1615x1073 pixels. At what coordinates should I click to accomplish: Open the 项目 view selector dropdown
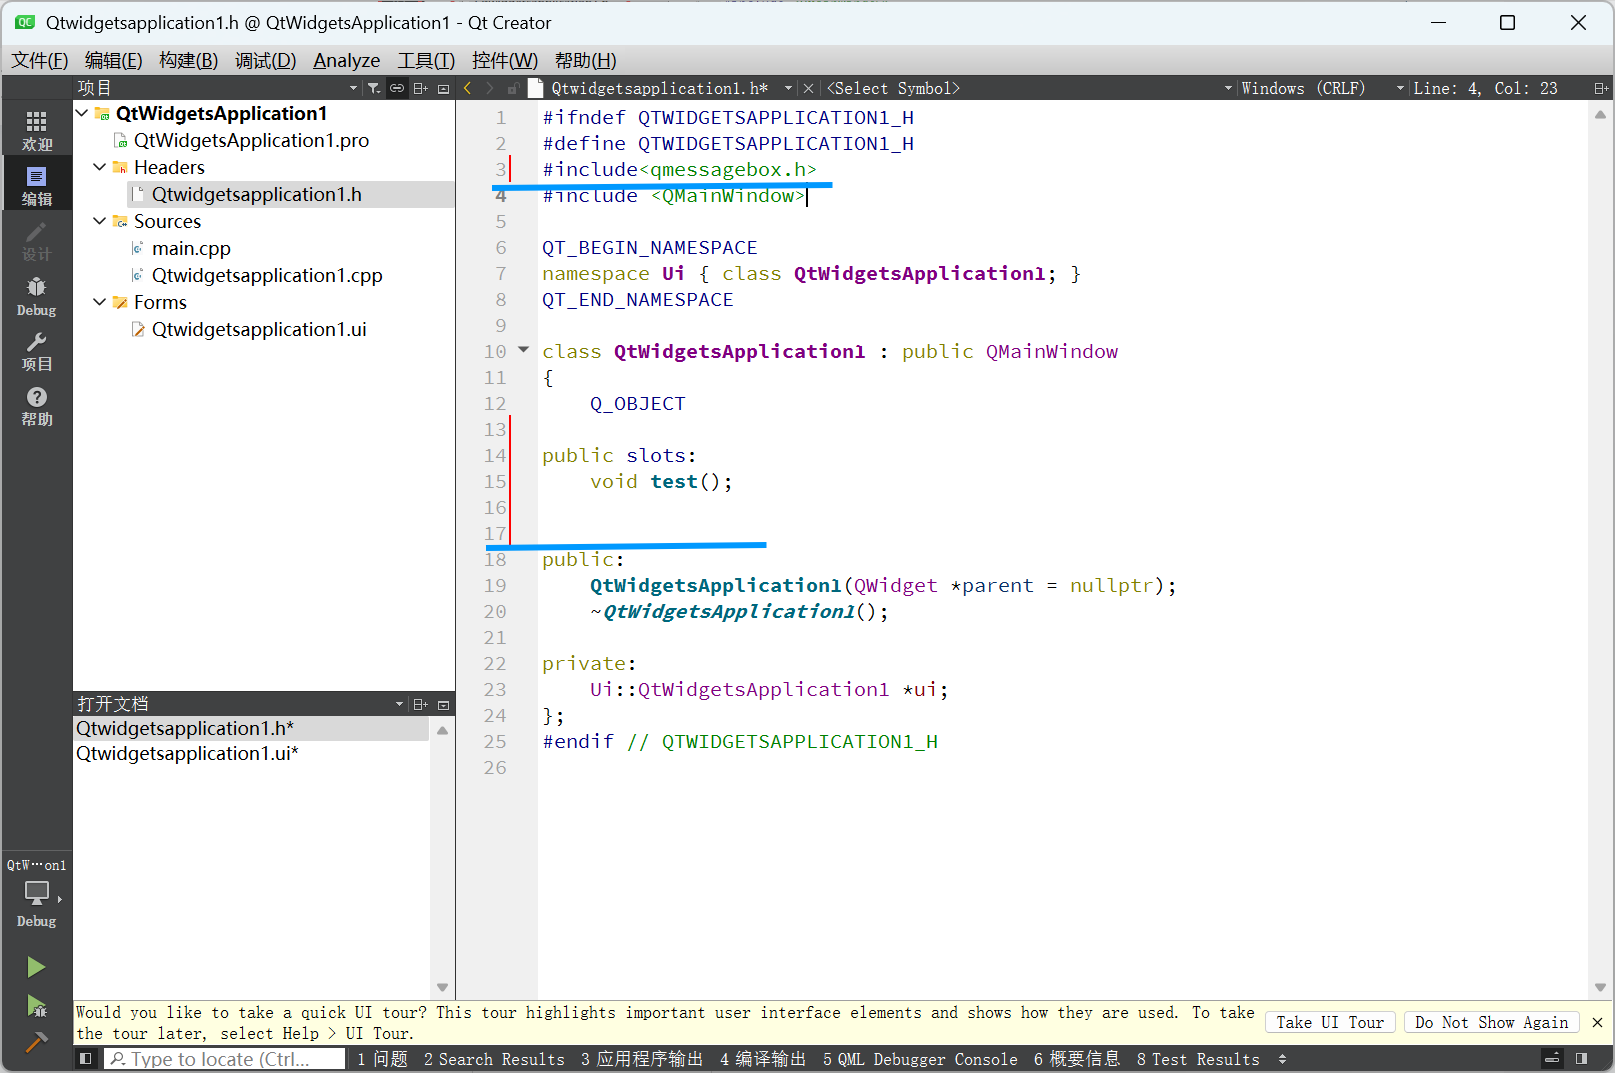tap(218, 88)
